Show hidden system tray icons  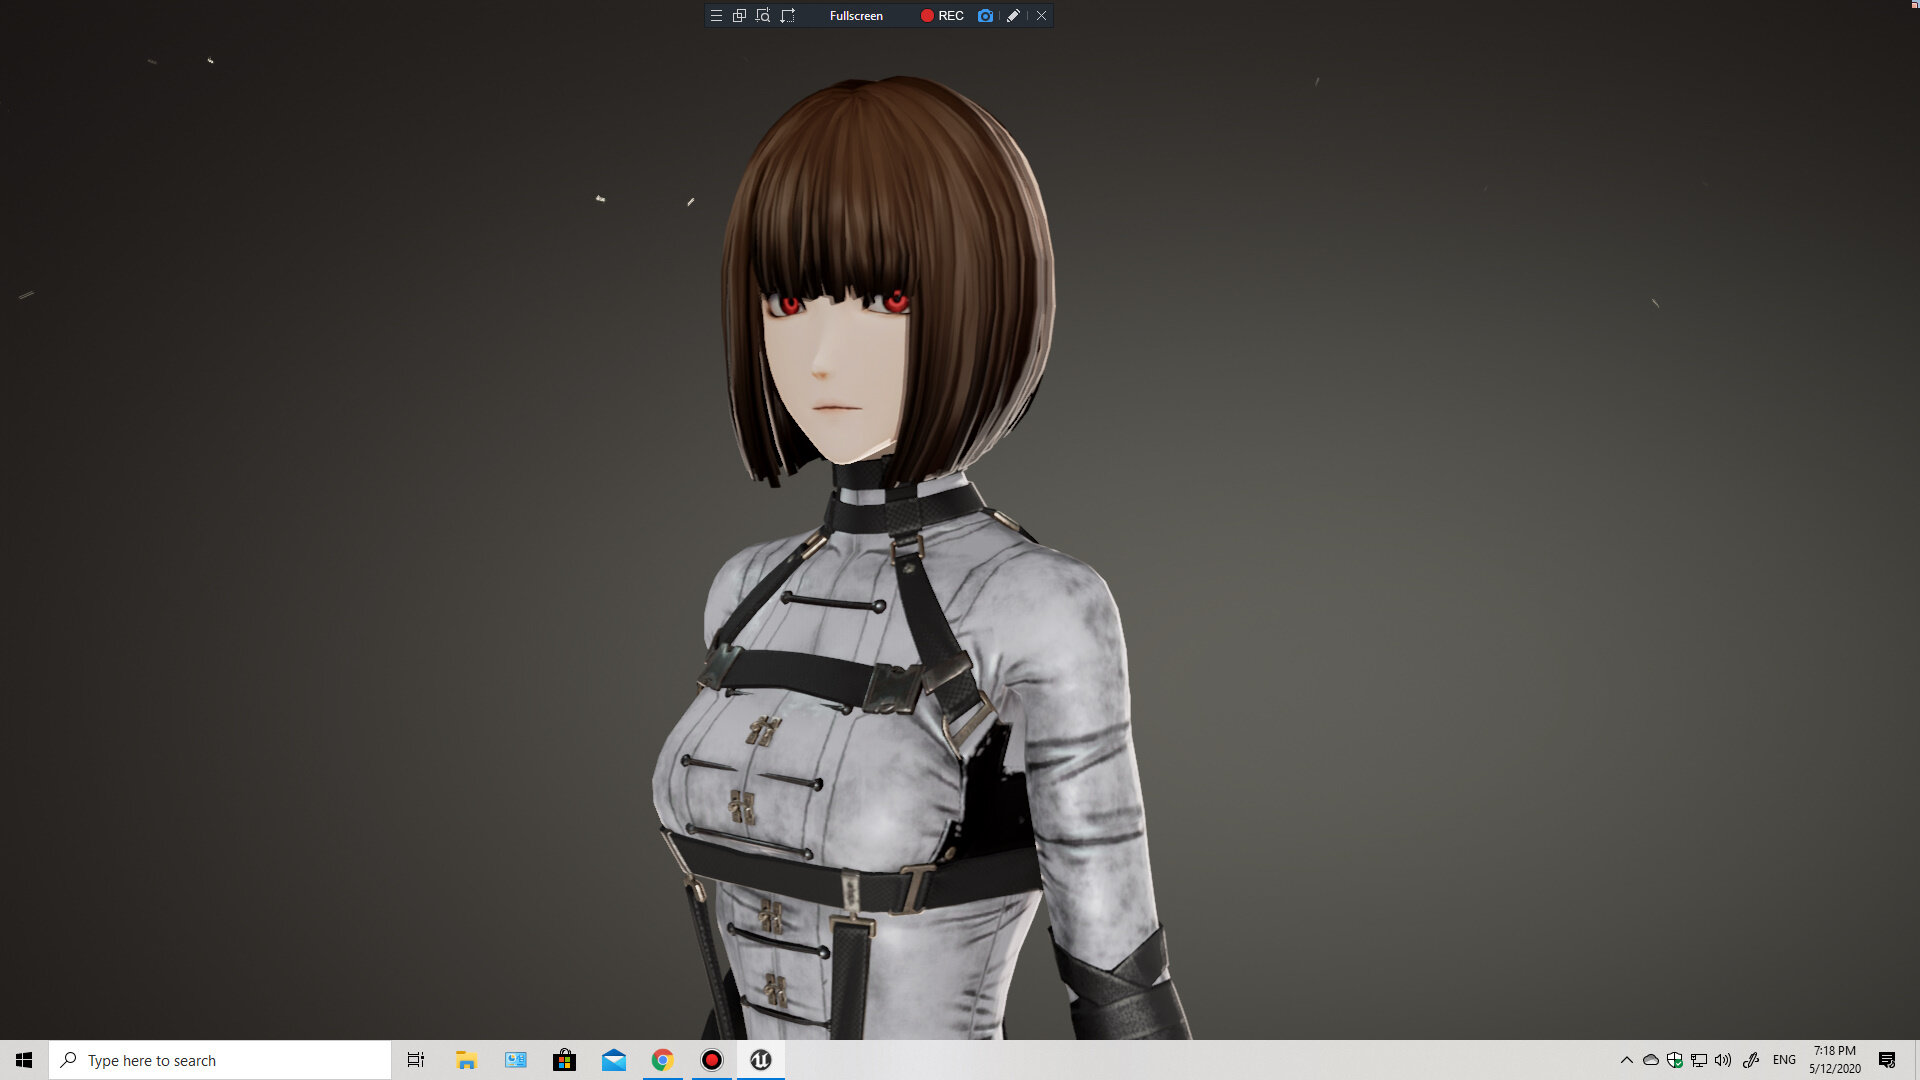1627,1060
